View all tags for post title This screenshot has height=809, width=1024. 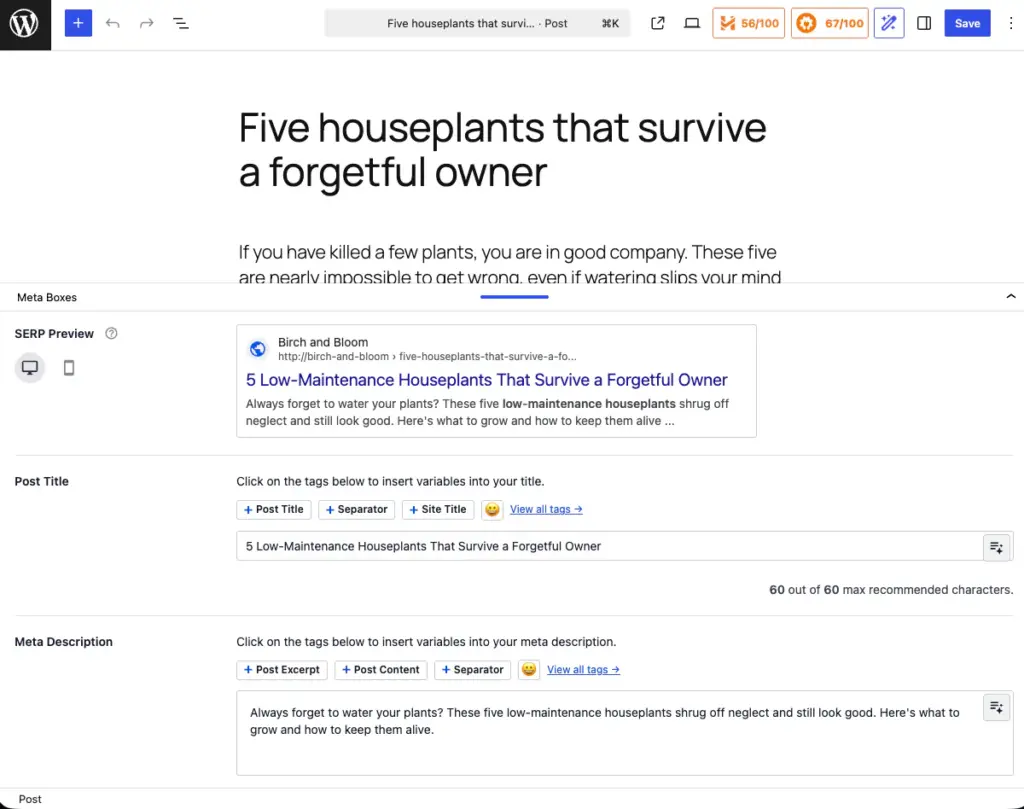click(x=546, y=509)
